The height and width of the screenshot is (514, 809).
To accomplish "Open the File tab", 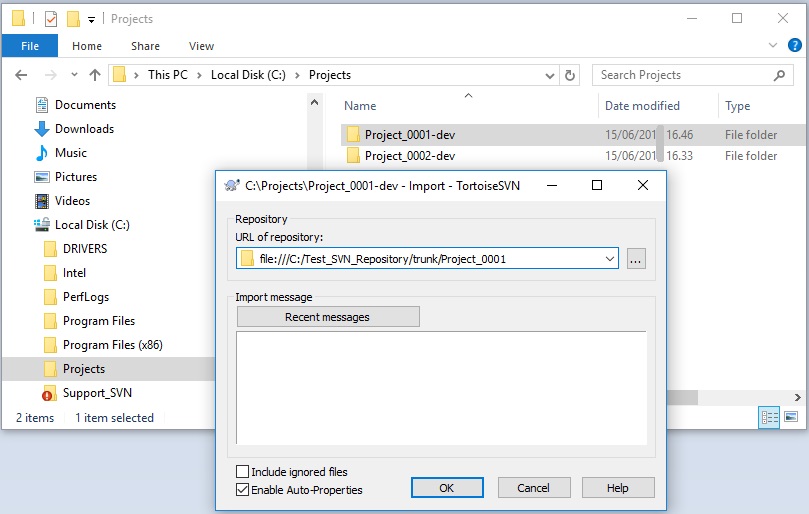I will pos(30,46).
